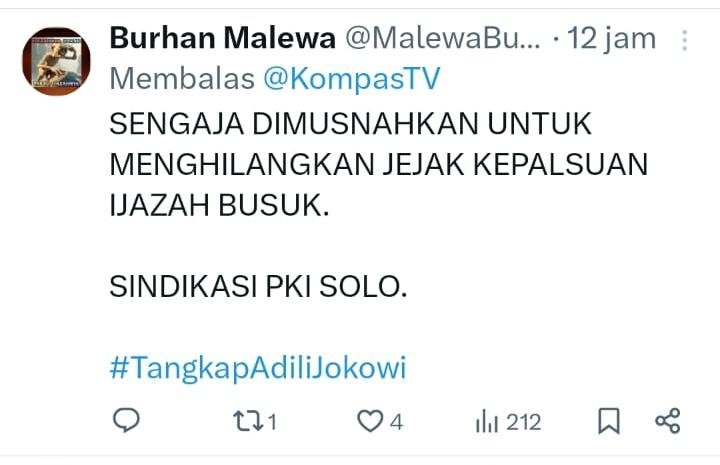Click the Burhan Malewa display name
Screen dimensions: 720x465
click(223, 38)
